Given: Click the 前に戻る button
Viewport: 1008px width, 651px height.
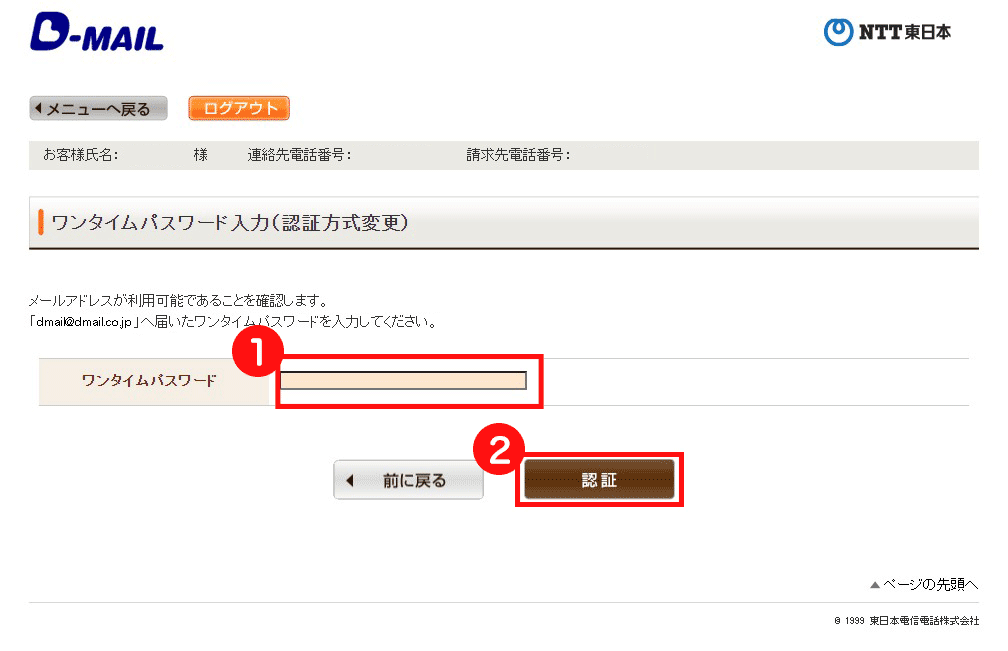Looking at the screenshot, I should 408,480.
